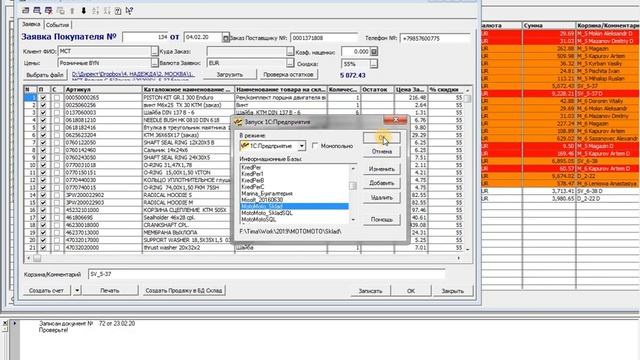The image size is (640, 360).
Task: Open the Dropbox file path link
Action: [133, 75]
